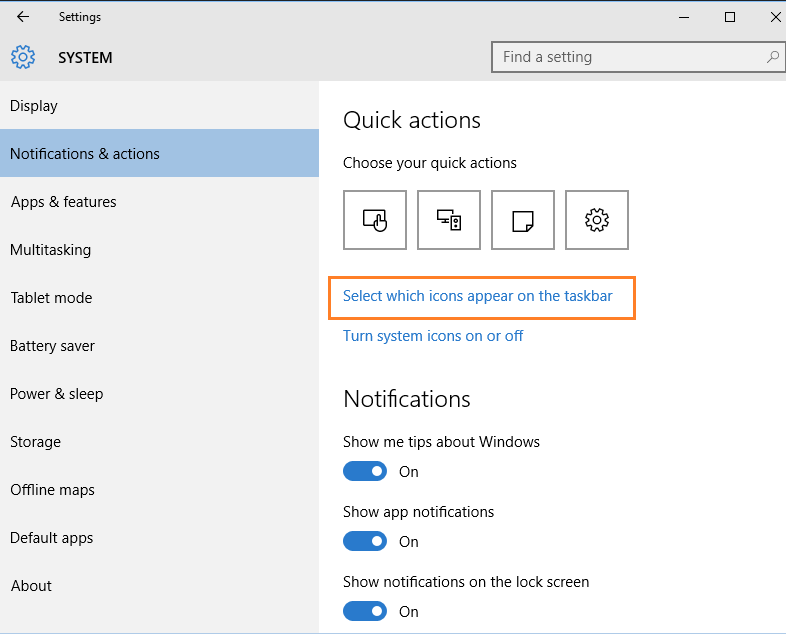Open the Display settings page
This screenshot has height=634, width=786.
tap(159, 106)
